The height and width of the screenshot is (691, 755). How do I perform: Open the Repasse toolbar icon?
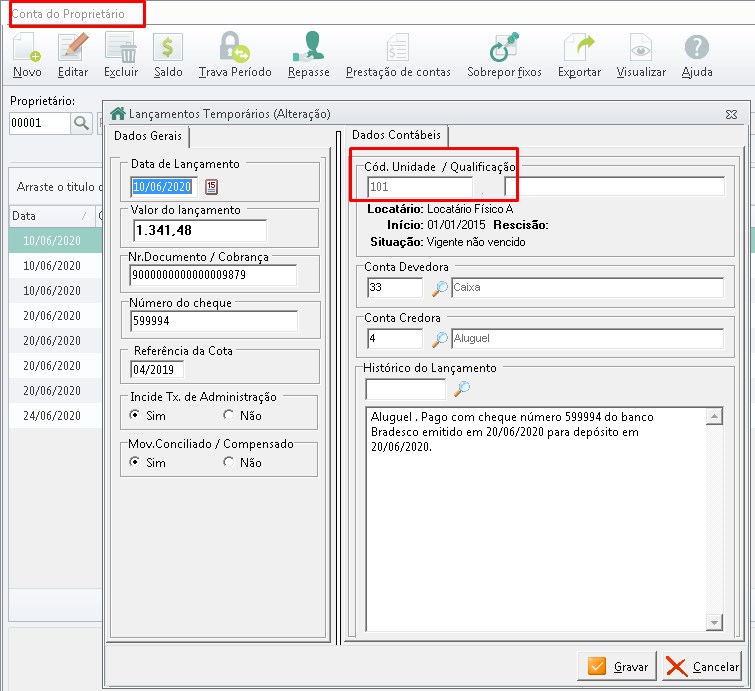[308, 49]
